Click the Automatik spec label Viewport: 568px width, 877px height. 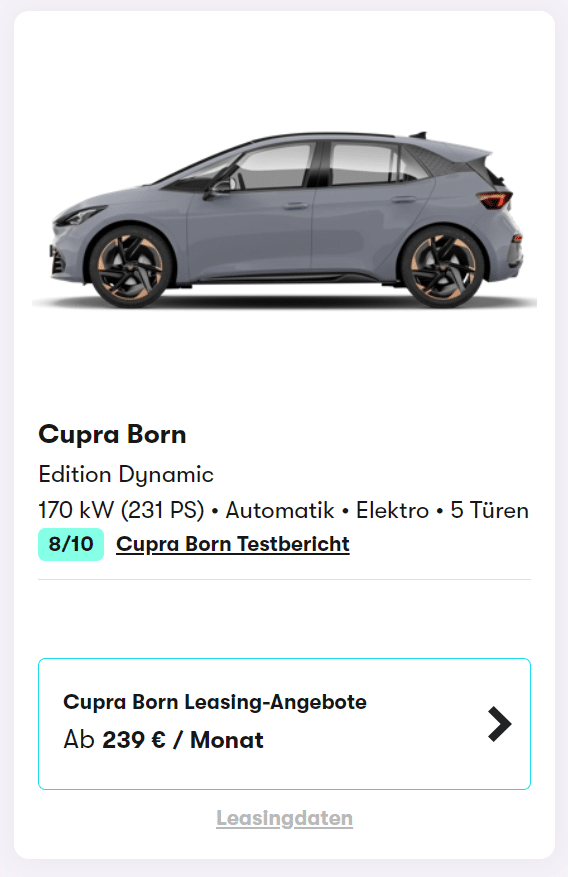280,511
